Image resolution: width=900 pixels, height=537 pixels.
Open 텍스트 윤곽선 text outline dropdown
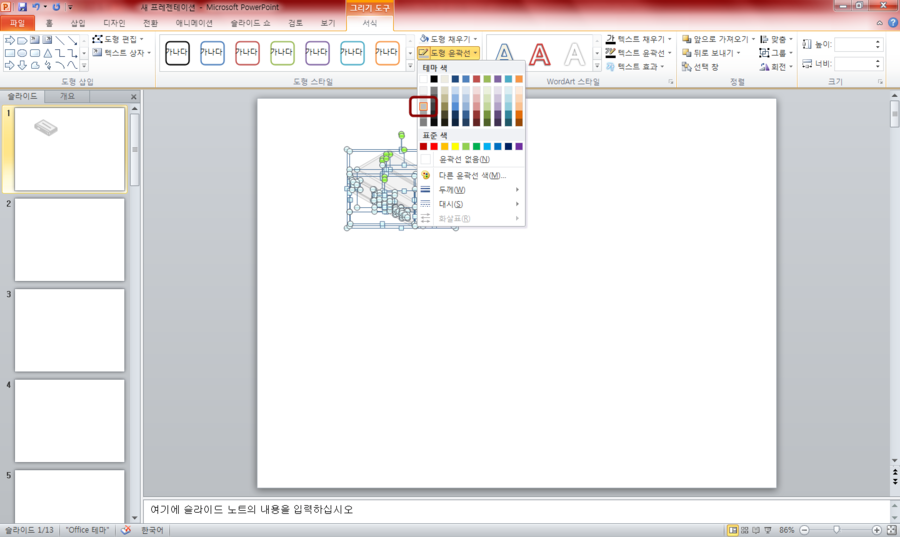click(x=638, y=53)
